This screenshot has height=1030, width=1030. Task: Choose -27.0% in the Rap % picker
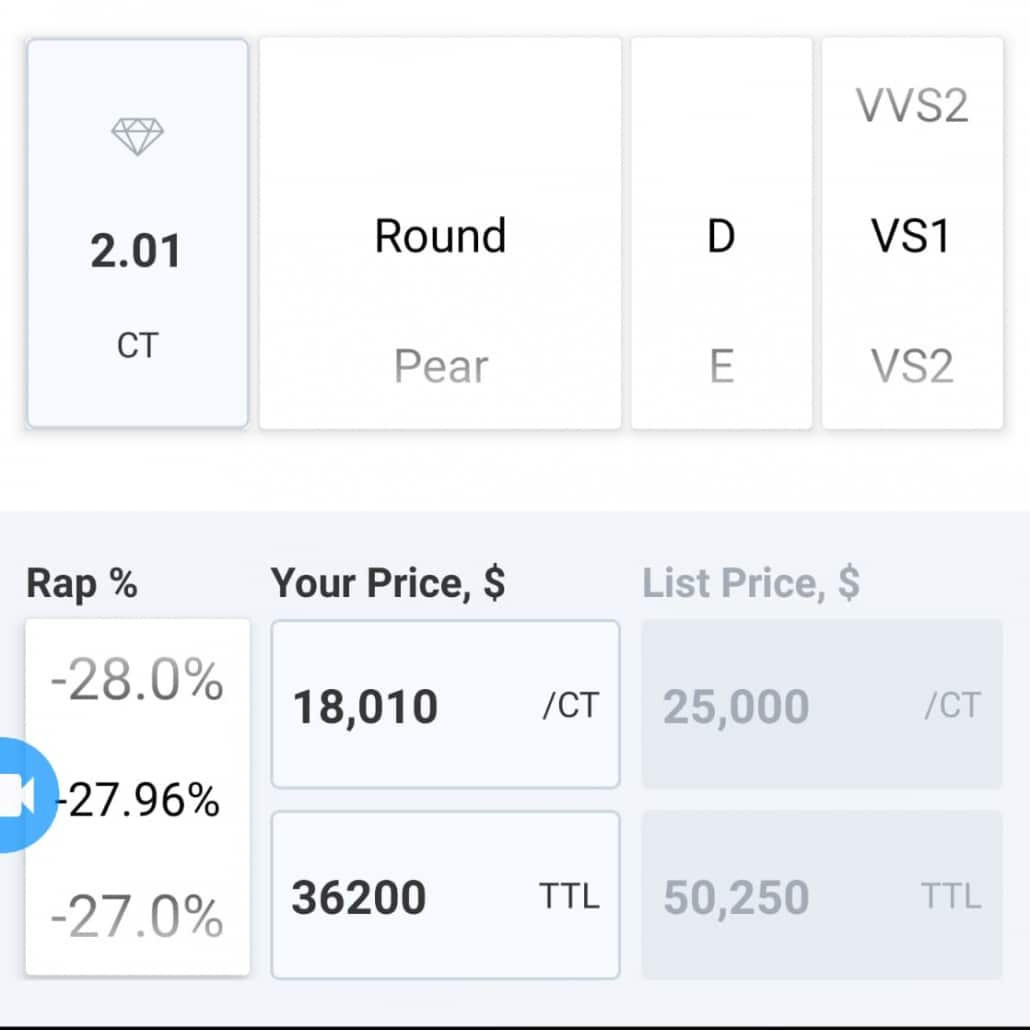(137, 916)
